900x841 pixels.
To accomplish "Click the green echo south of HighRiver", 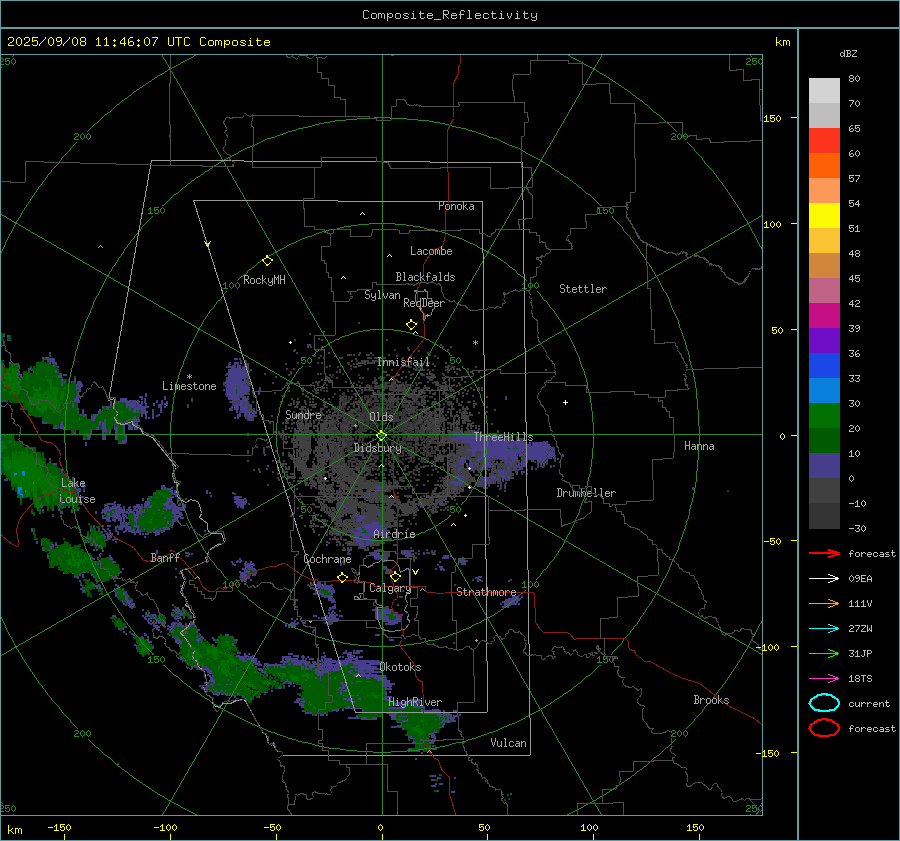I will click(x=423, y=730).
